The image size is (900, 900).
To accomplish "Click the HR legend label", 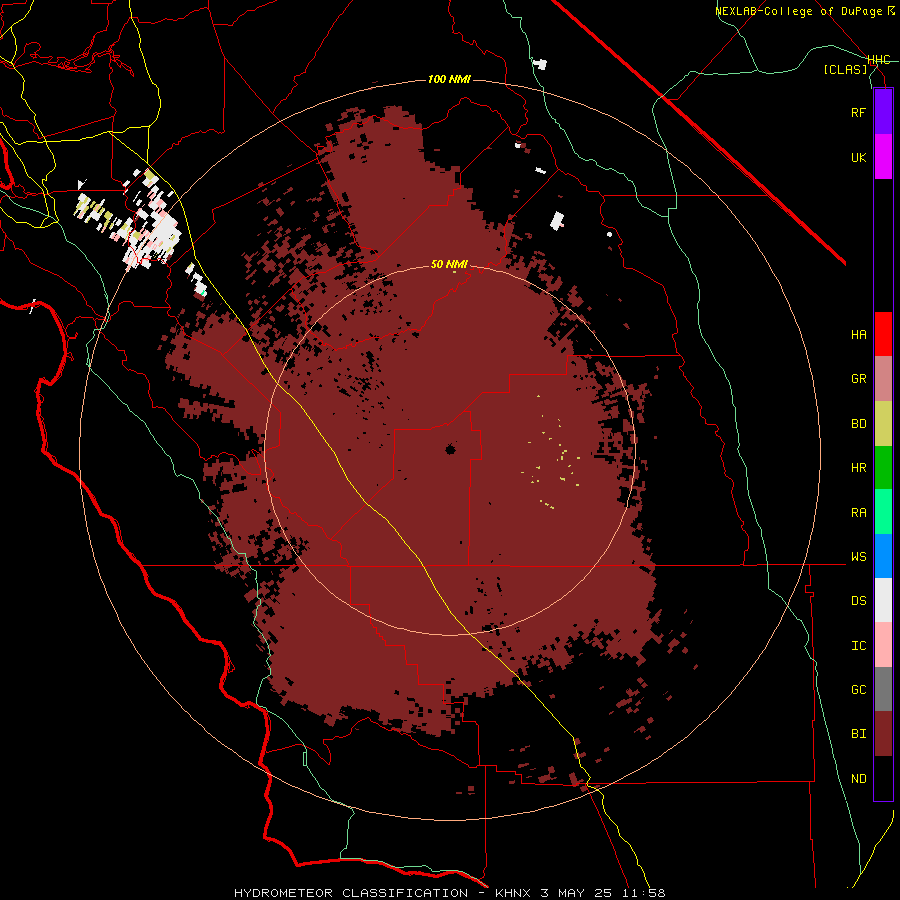I will coord(858,468).
